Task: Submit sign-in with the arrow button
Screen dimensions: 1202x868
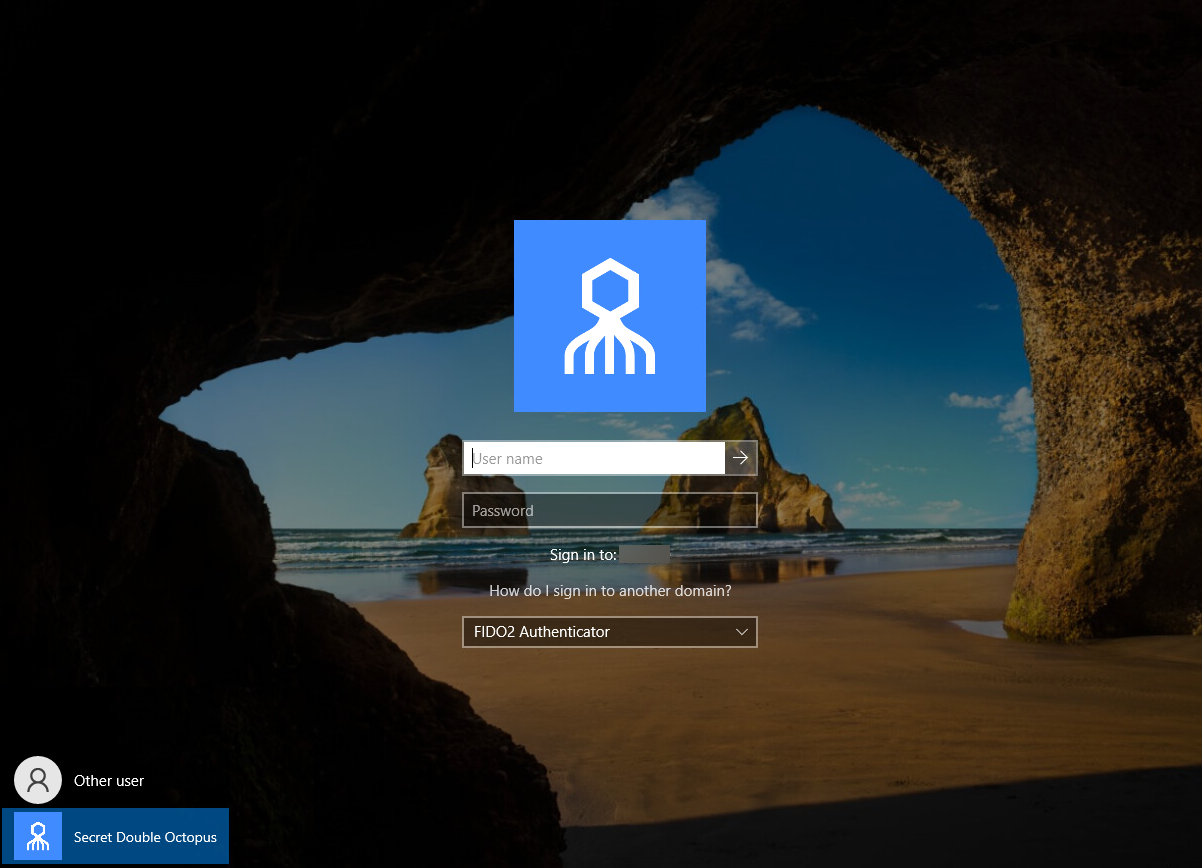Action: [741, 458]
